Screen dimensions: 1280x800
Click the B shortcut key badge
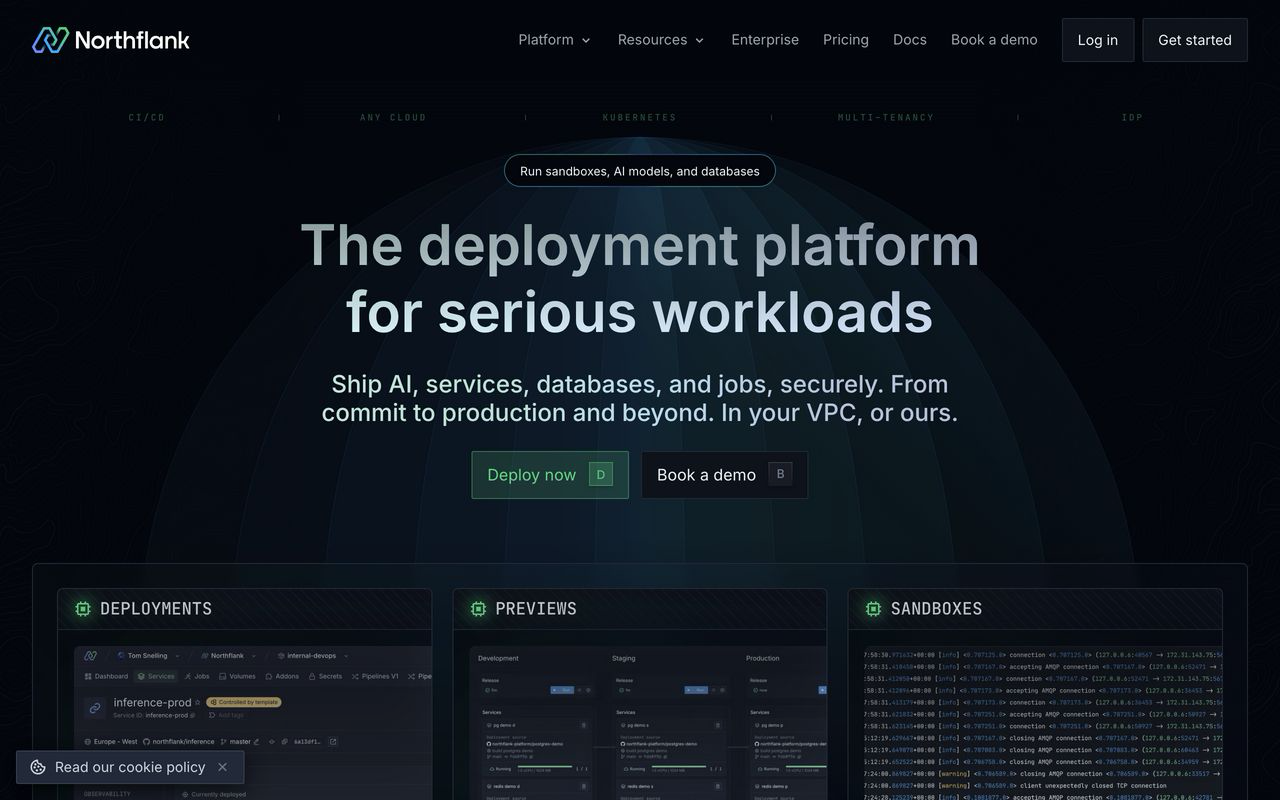[781, 474]
